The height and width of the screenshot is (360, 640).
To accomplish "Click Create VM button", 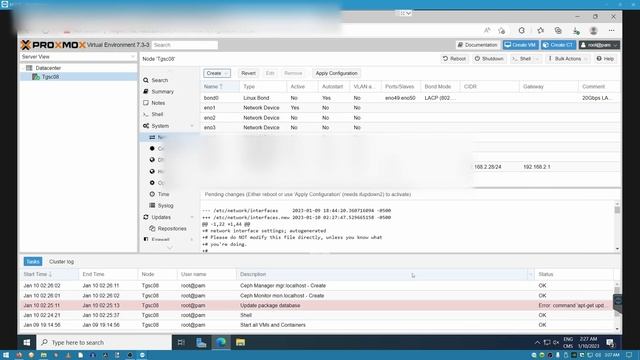I will [520, 45].
